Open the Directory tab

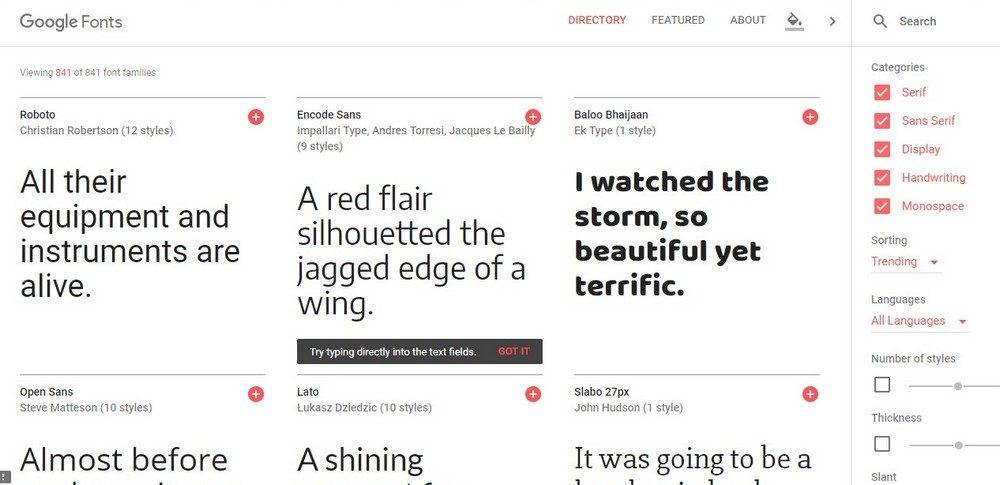tap(597, 20)
